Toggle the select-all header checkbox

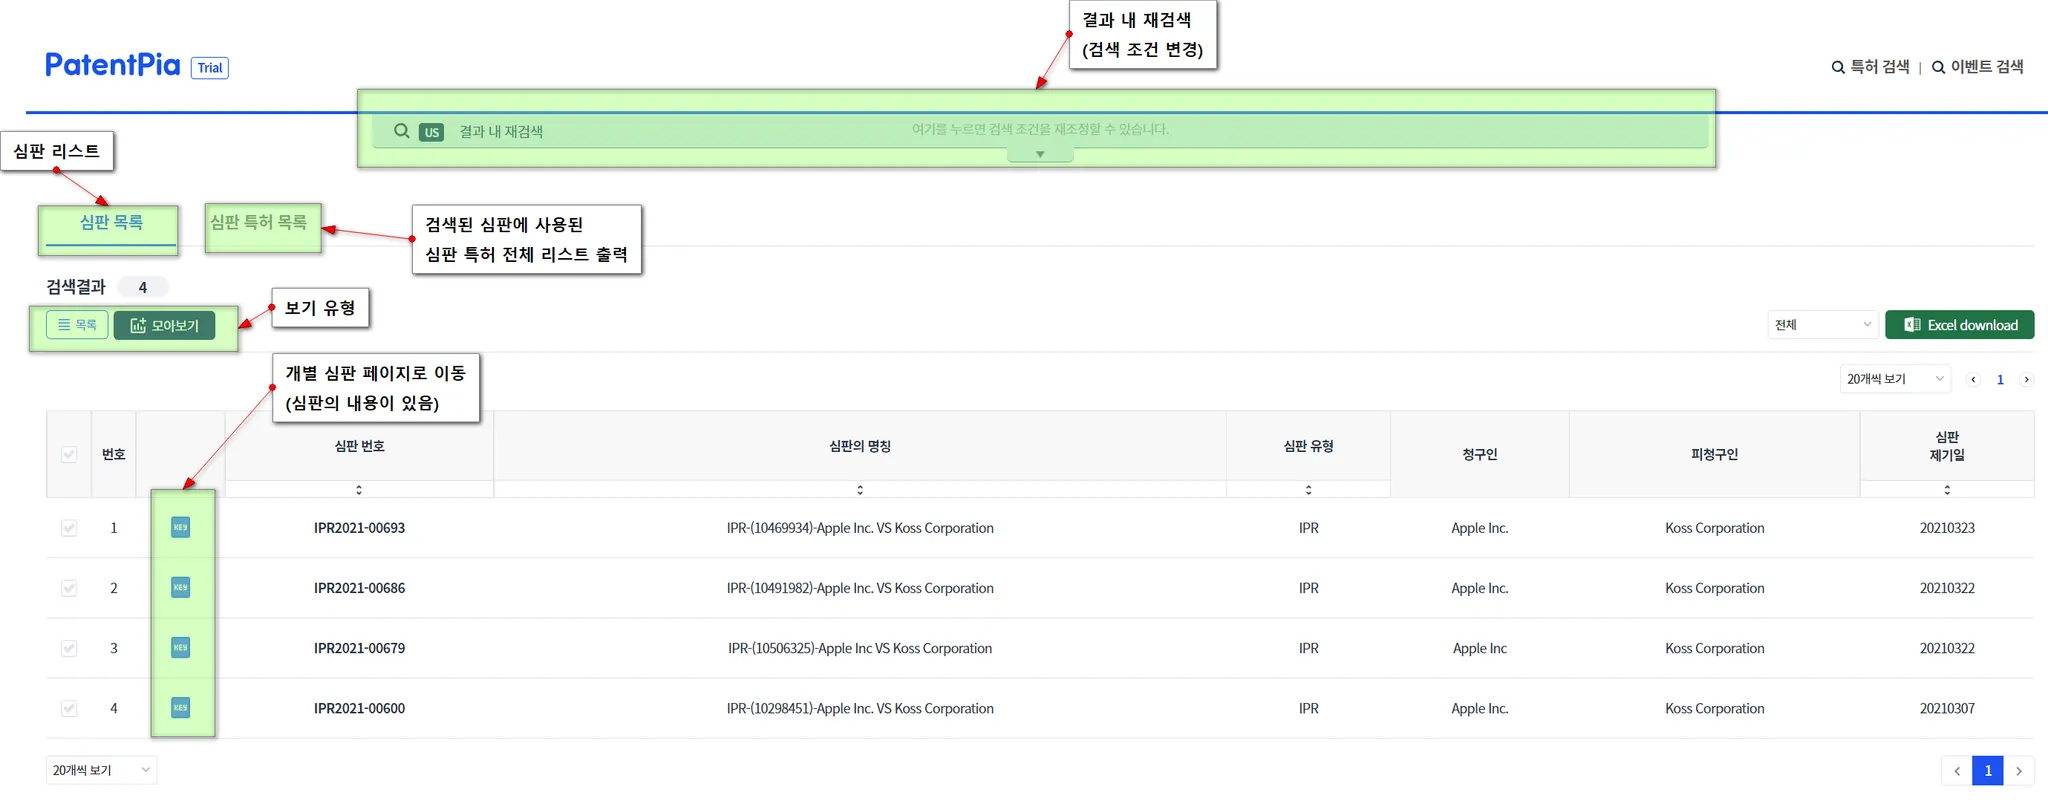(x=69, y=455)
